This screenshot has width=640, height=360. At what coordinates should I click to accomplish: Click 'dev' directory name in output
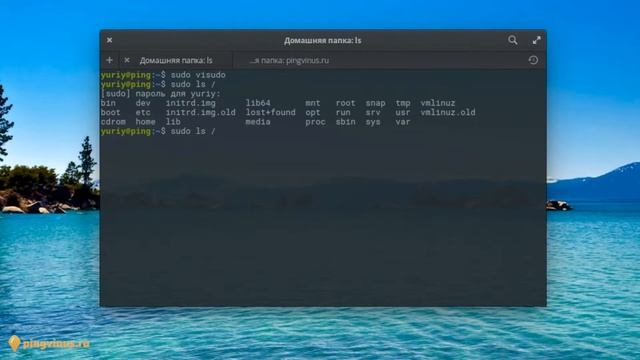pyautogui.click(x=143, y=103)
